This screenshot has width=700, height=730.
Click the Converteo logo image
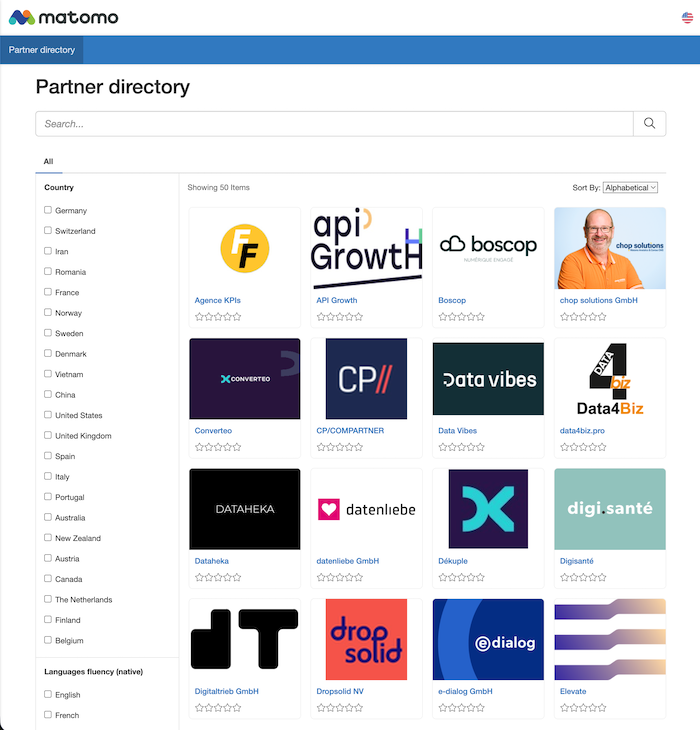(x=244, y=378)
